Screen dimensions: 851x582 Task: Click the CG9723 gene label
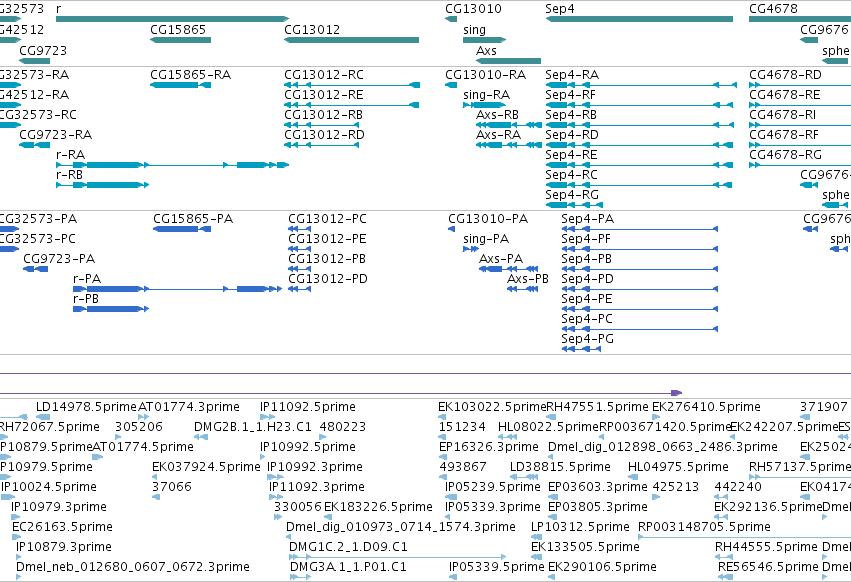[x=43, y=50]
